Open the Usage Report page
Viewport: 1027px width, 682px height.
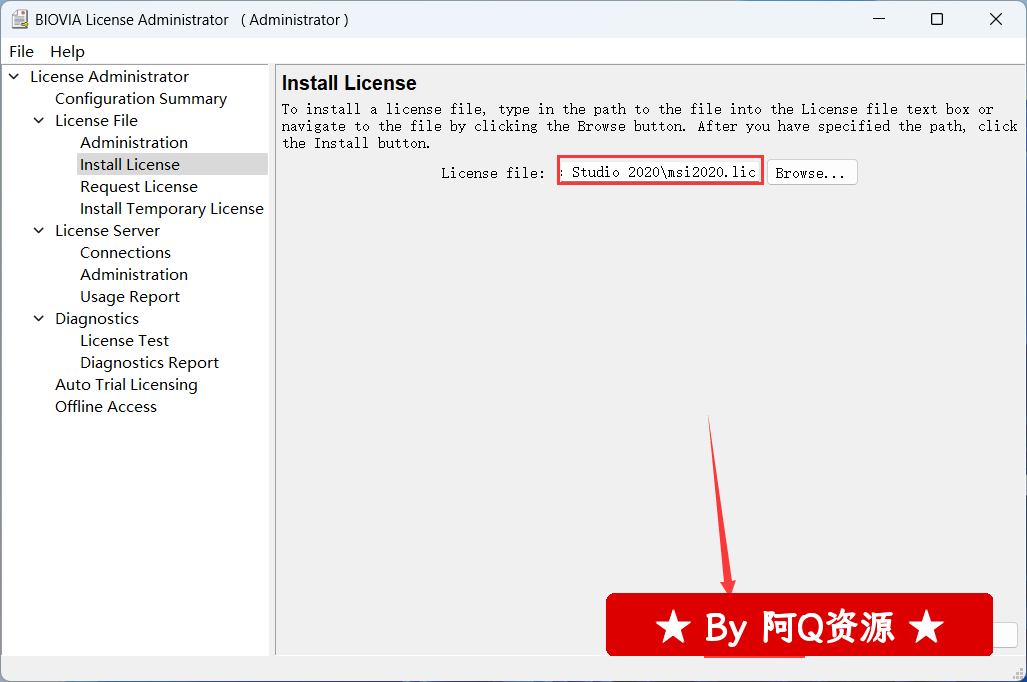(x=130, y=297)
